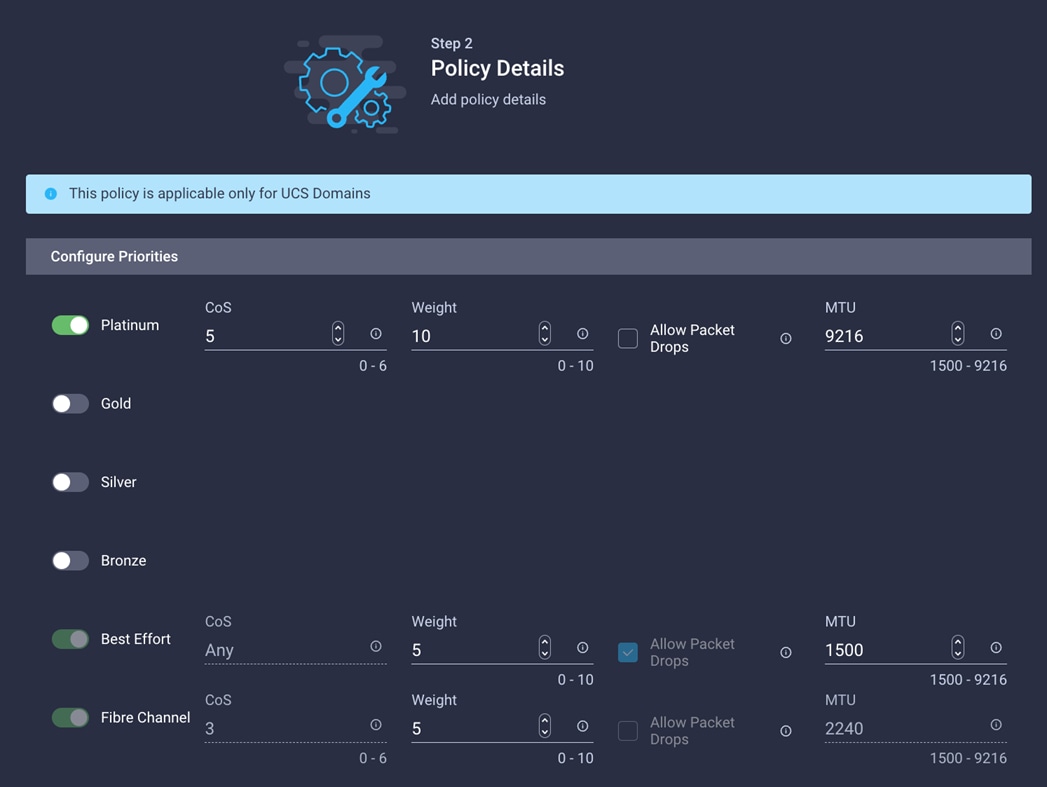Toggle the Best Effort priority switch
This screenshot has height=787, width=1047.
click(70, 639)
